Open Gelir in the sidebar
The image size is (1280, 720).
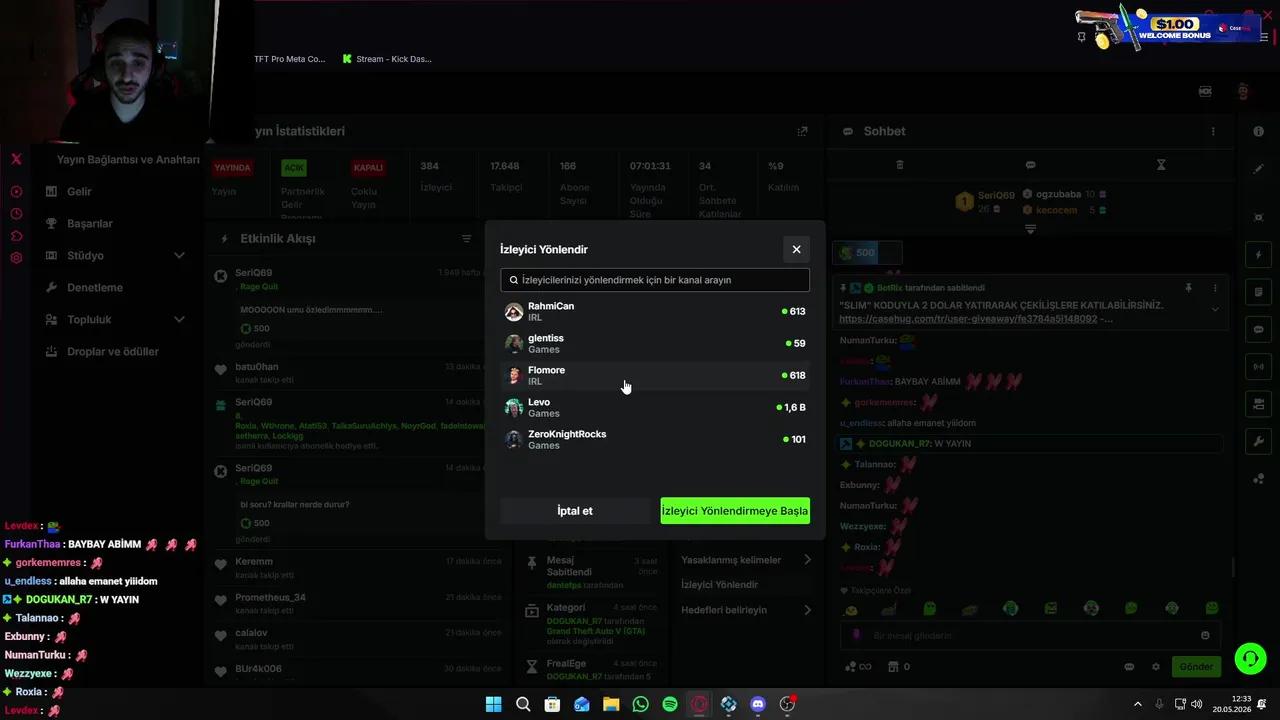coord(79,191)
